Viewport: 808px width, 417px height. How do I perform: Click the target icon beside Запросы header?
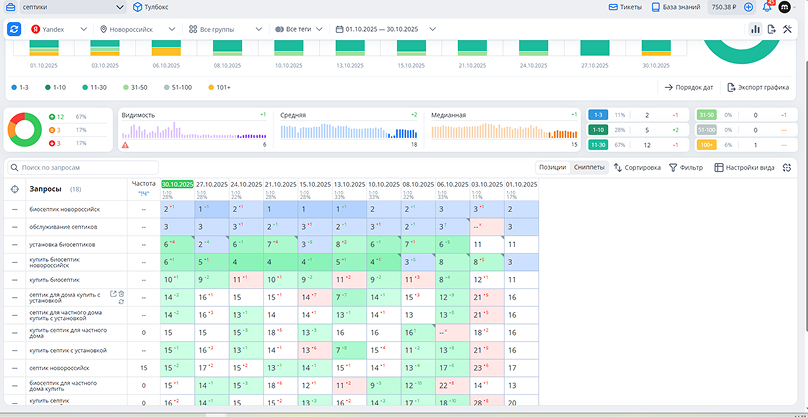[x=14, y=189]
